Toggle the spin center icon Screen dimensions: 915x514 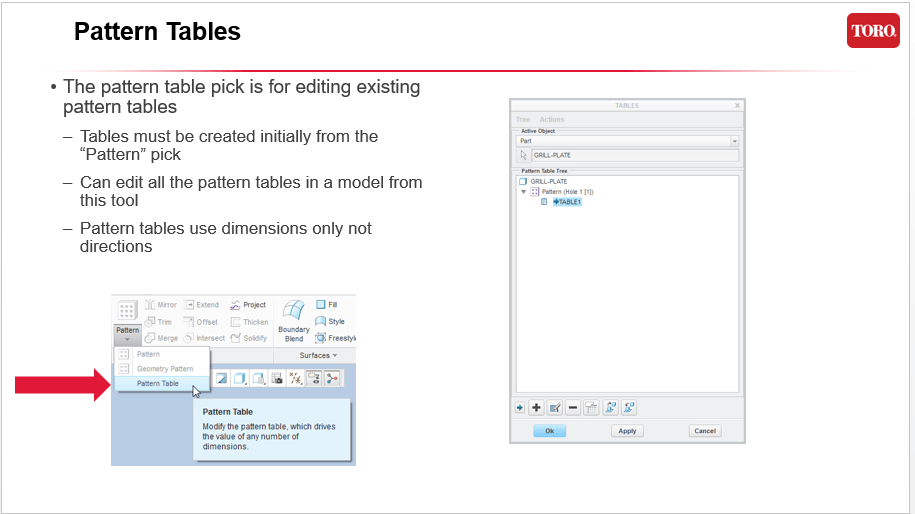click(333, 379)
